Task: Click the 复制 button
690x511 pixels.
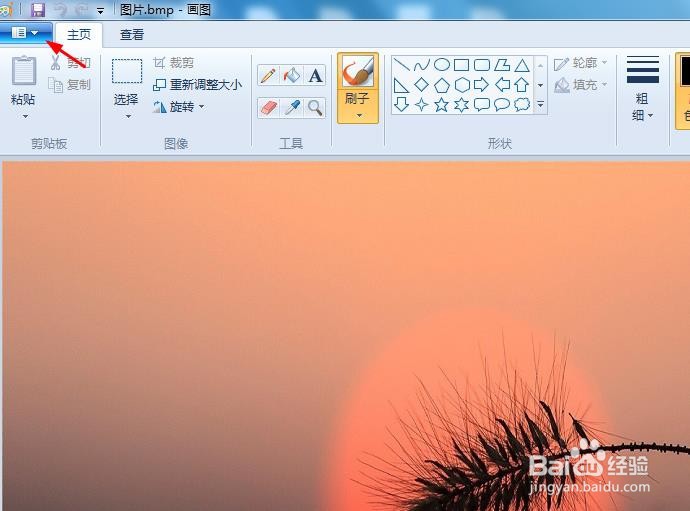Action: pyautogui.click(x=70, y=85)
